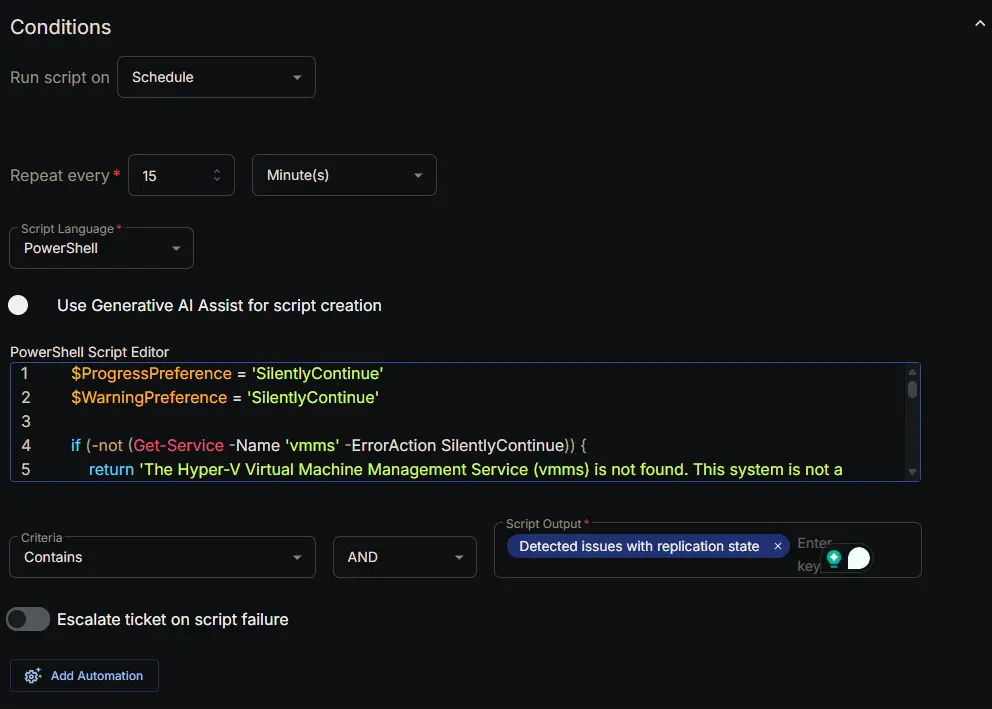Click the script editor scroll down arrow

(912, 472)
